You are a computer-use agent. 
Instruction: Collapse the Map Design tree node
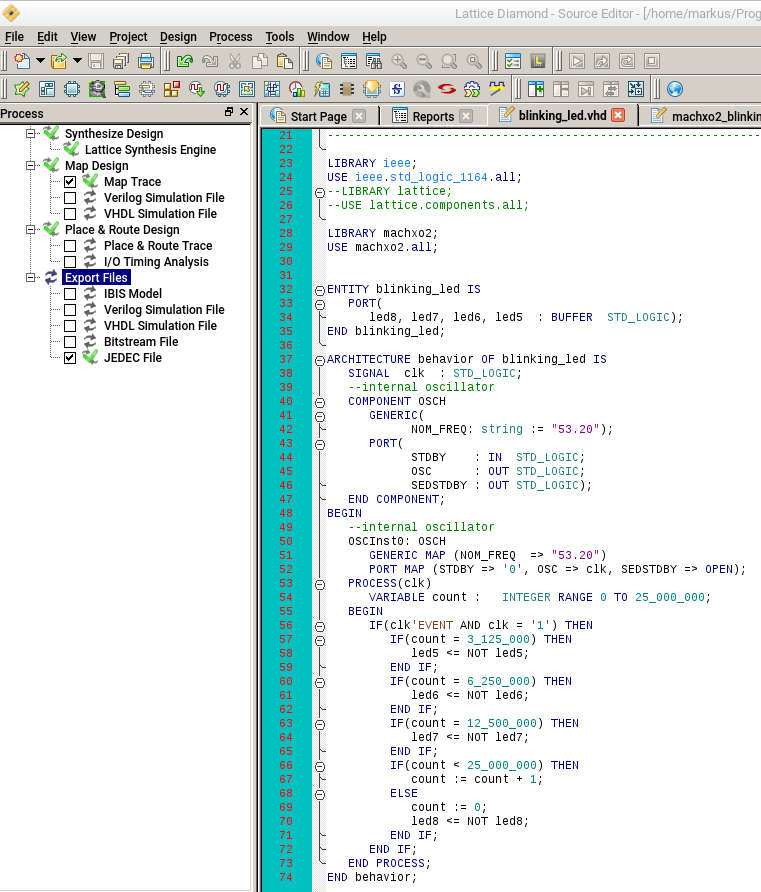[x=30, y=166]
